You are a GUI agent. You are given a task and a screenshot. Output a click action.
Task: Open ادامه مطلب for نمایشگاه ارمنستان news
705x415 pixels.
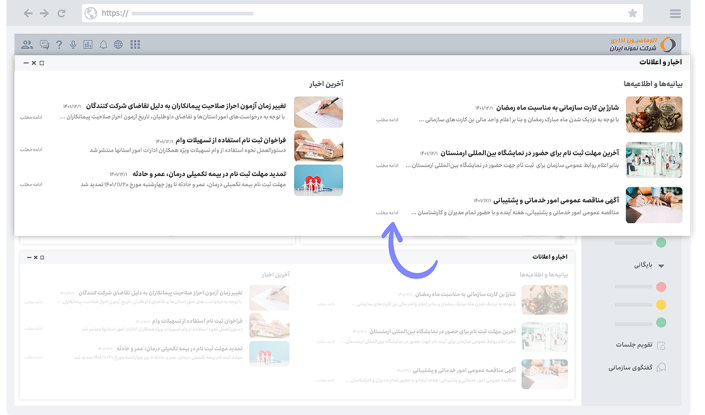pos(387,165)
